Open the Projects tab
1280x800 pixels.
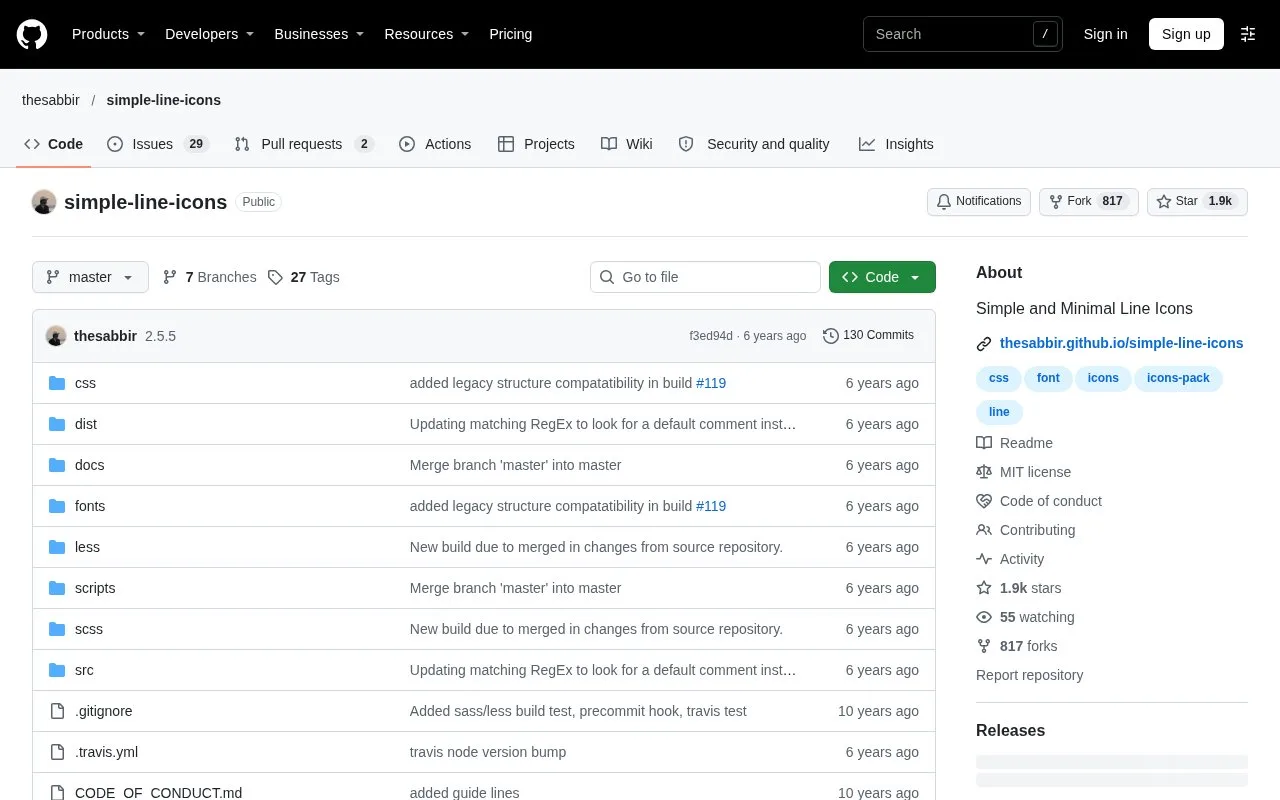click(x=536, y=144)
